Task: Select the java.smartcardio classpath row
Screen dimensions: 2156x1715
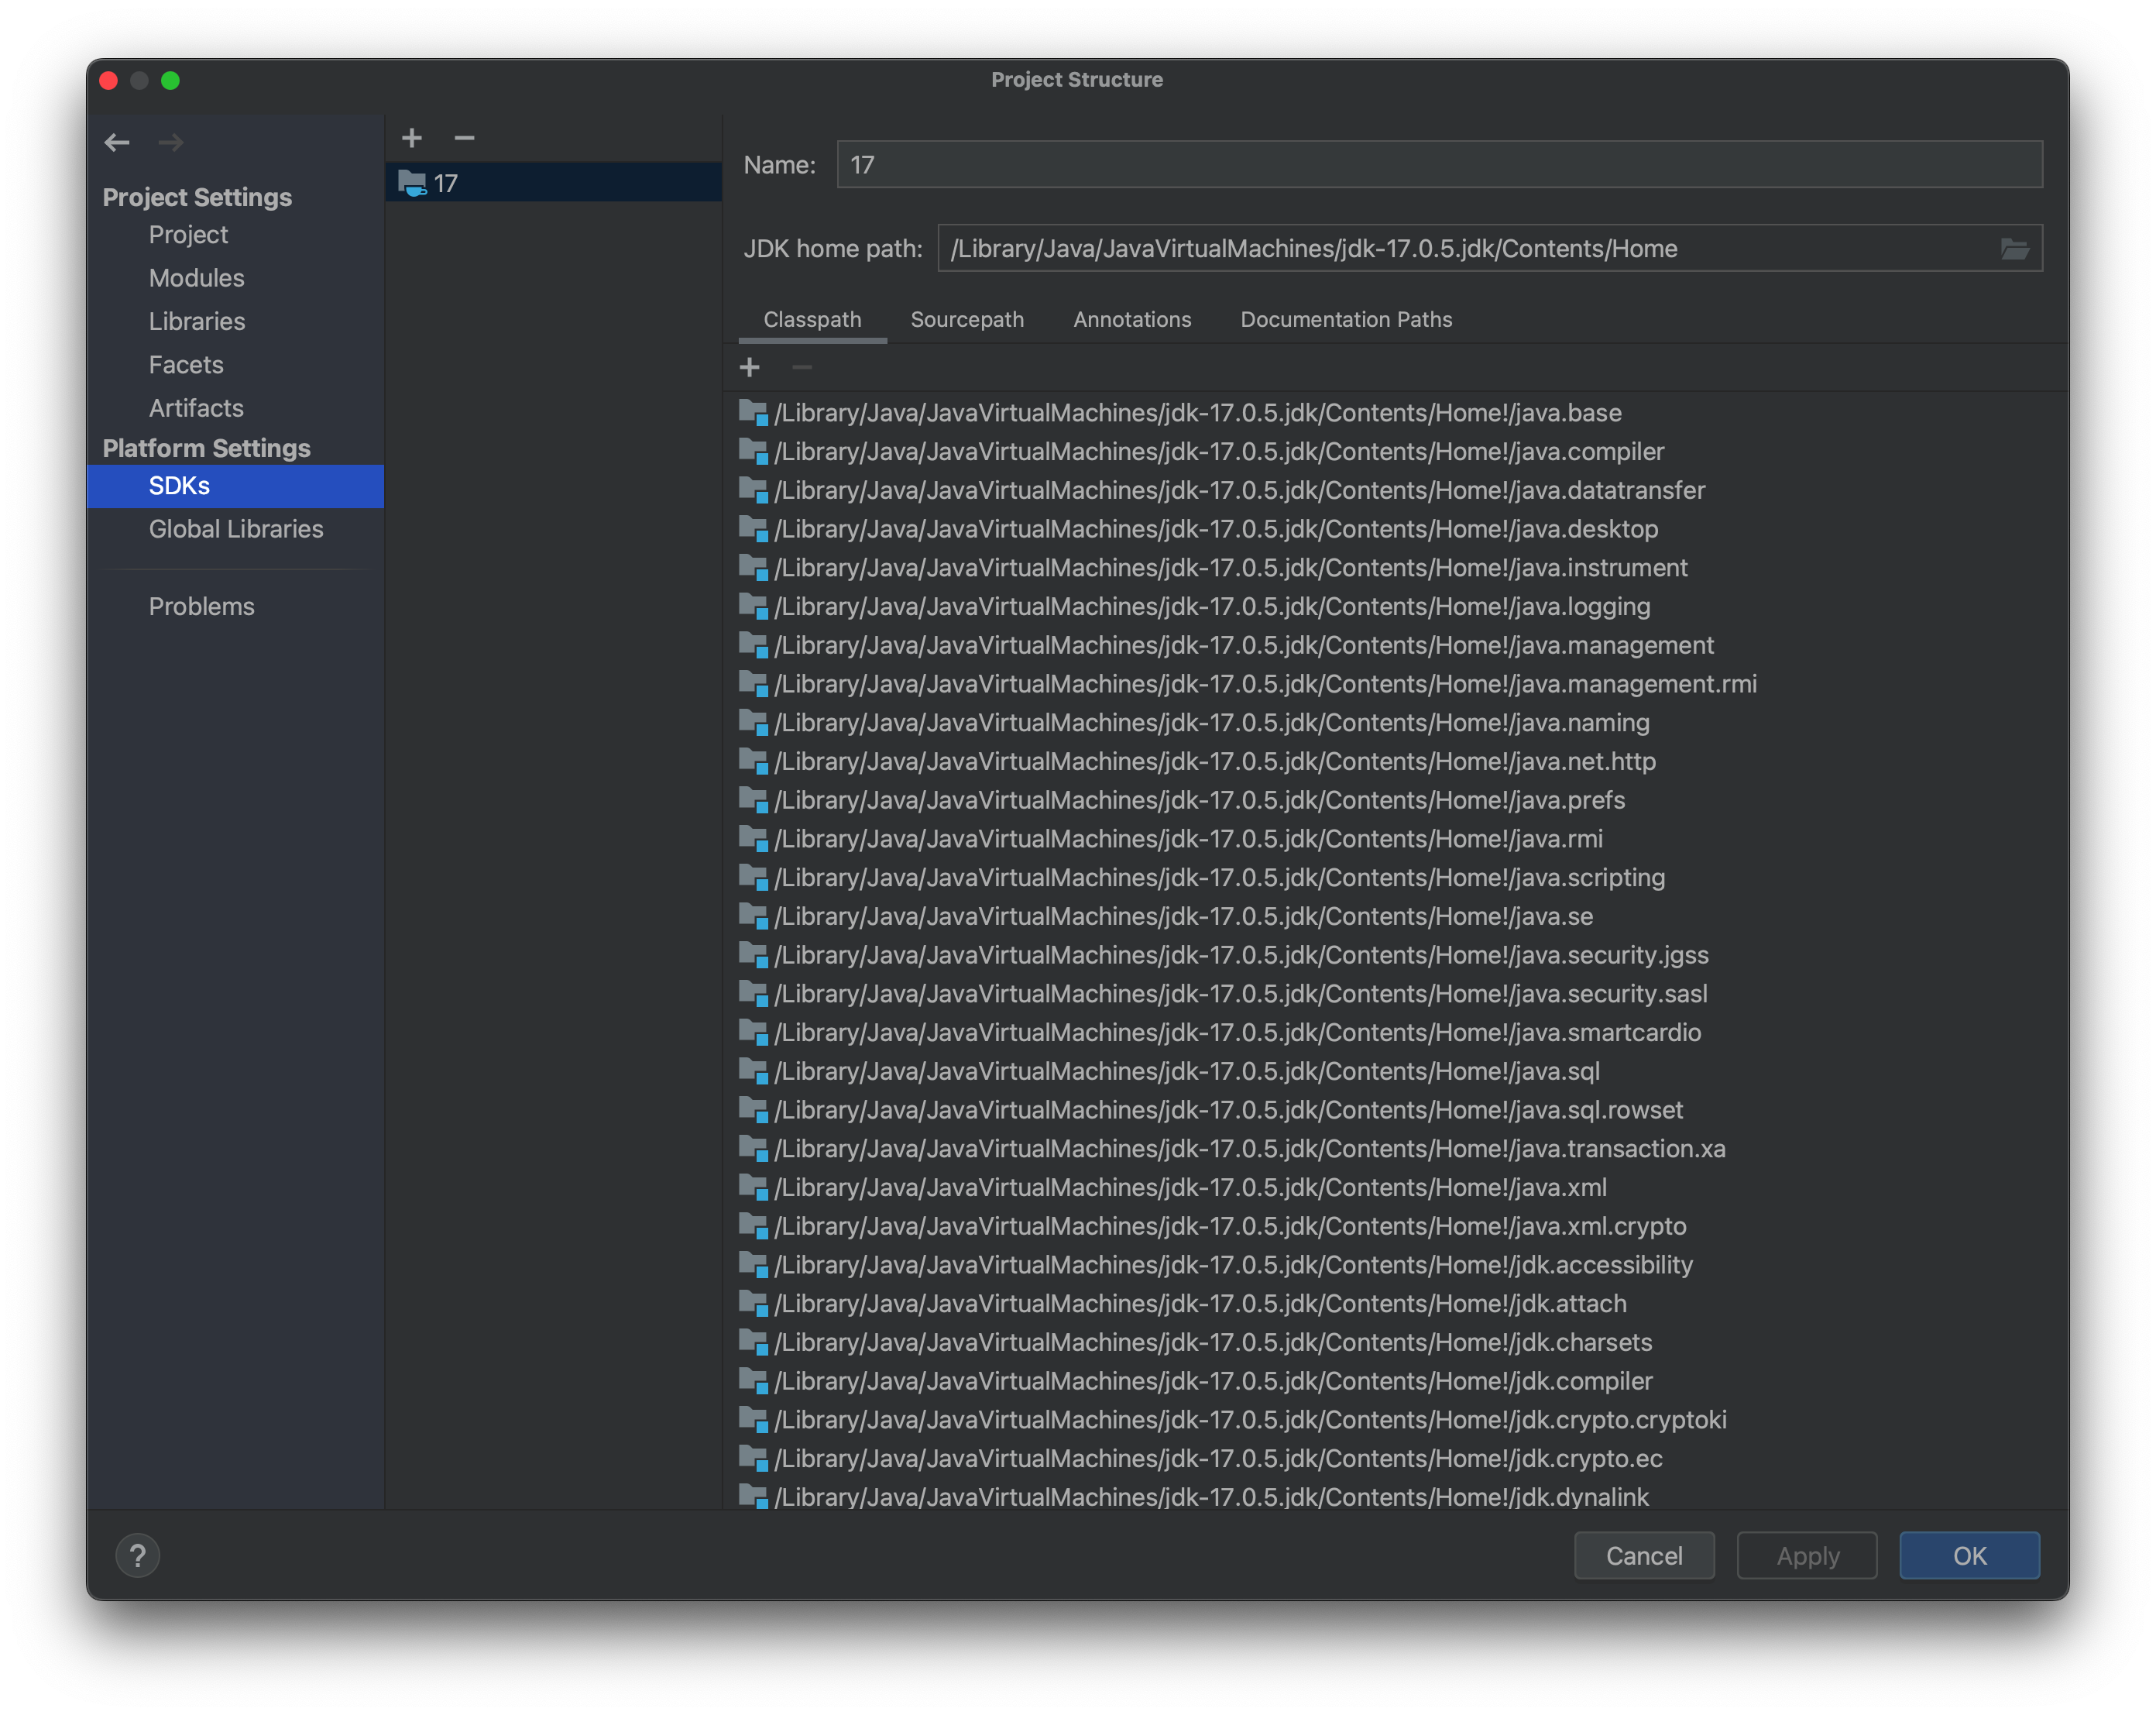Action: 1396,1033
